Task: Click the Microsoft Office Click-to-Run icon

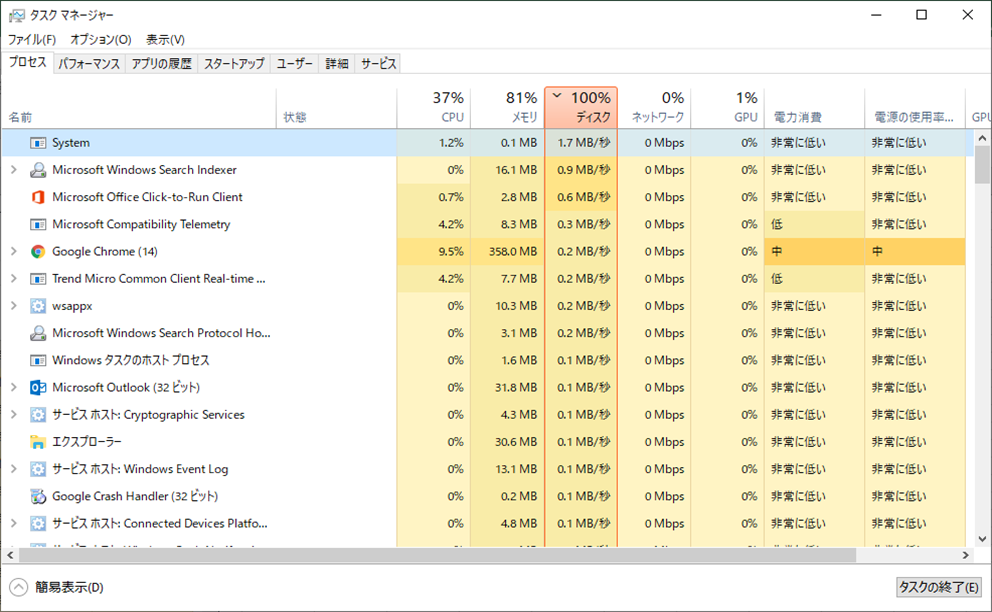Action: click(38, 197)
